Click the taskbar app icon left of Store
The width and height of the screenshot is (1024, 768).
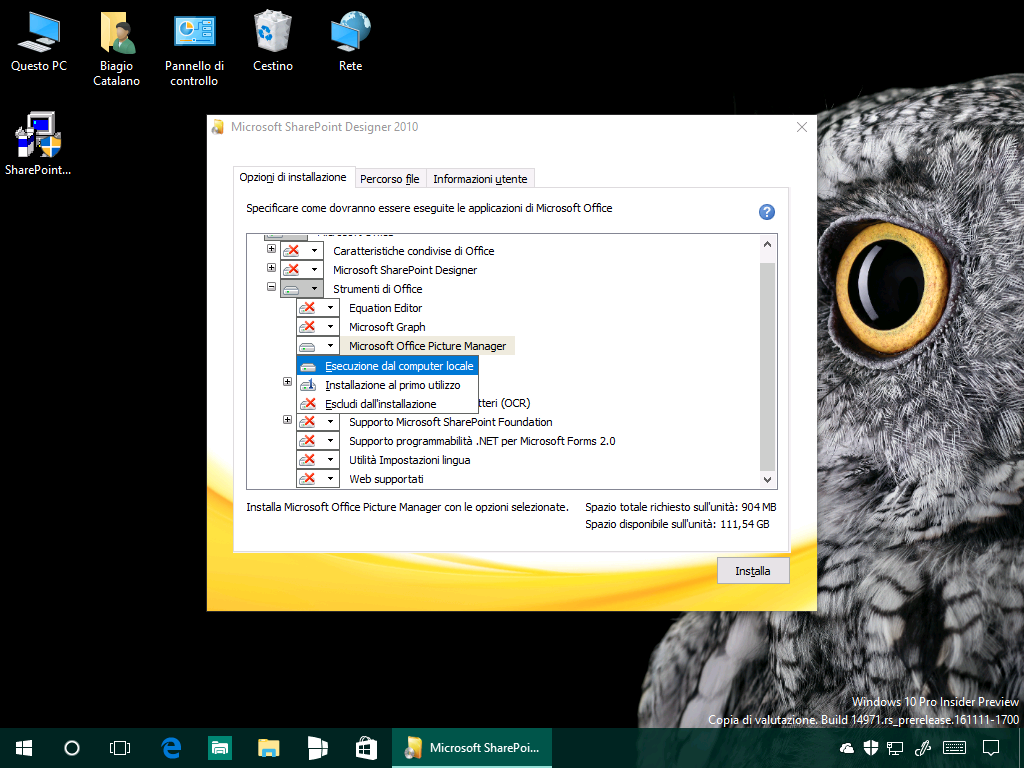point(317,748)
